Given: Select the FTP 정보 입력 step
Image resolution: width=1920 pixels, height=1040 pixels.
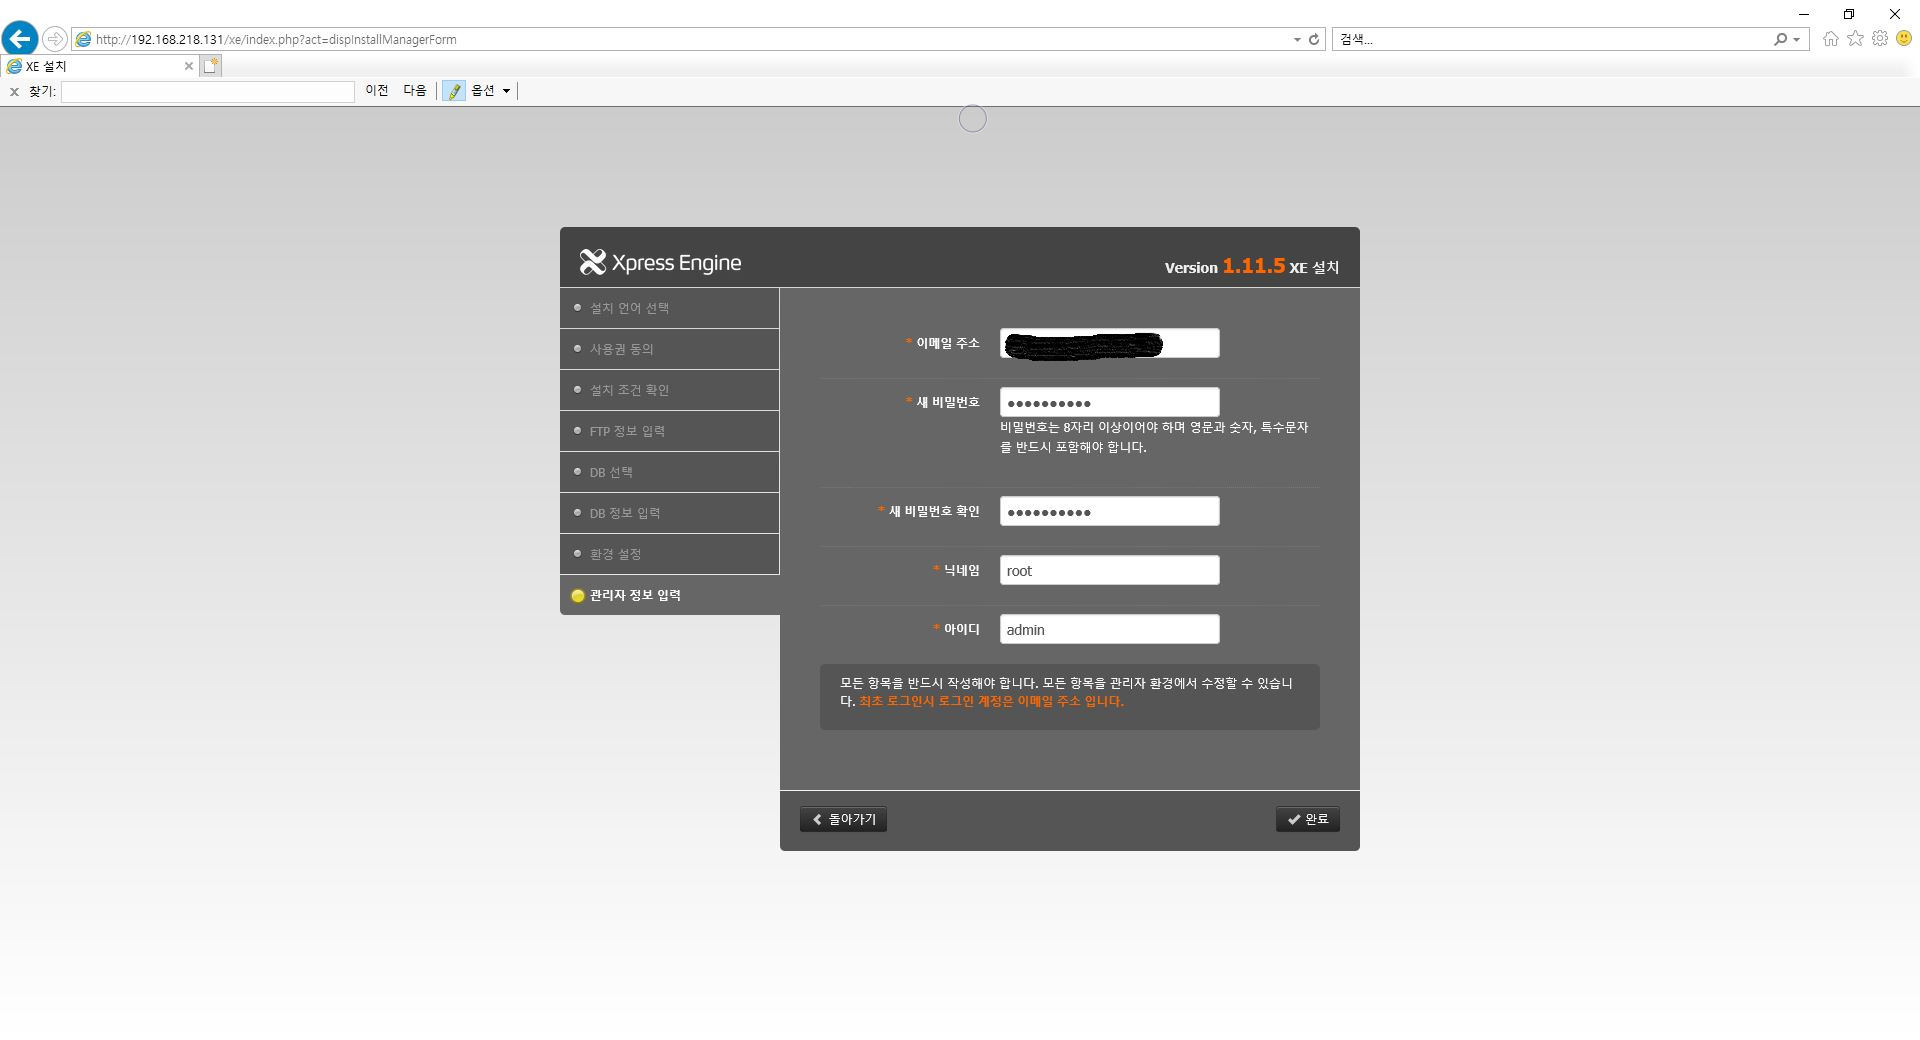Looking at the screenshot, I should 669,431.
